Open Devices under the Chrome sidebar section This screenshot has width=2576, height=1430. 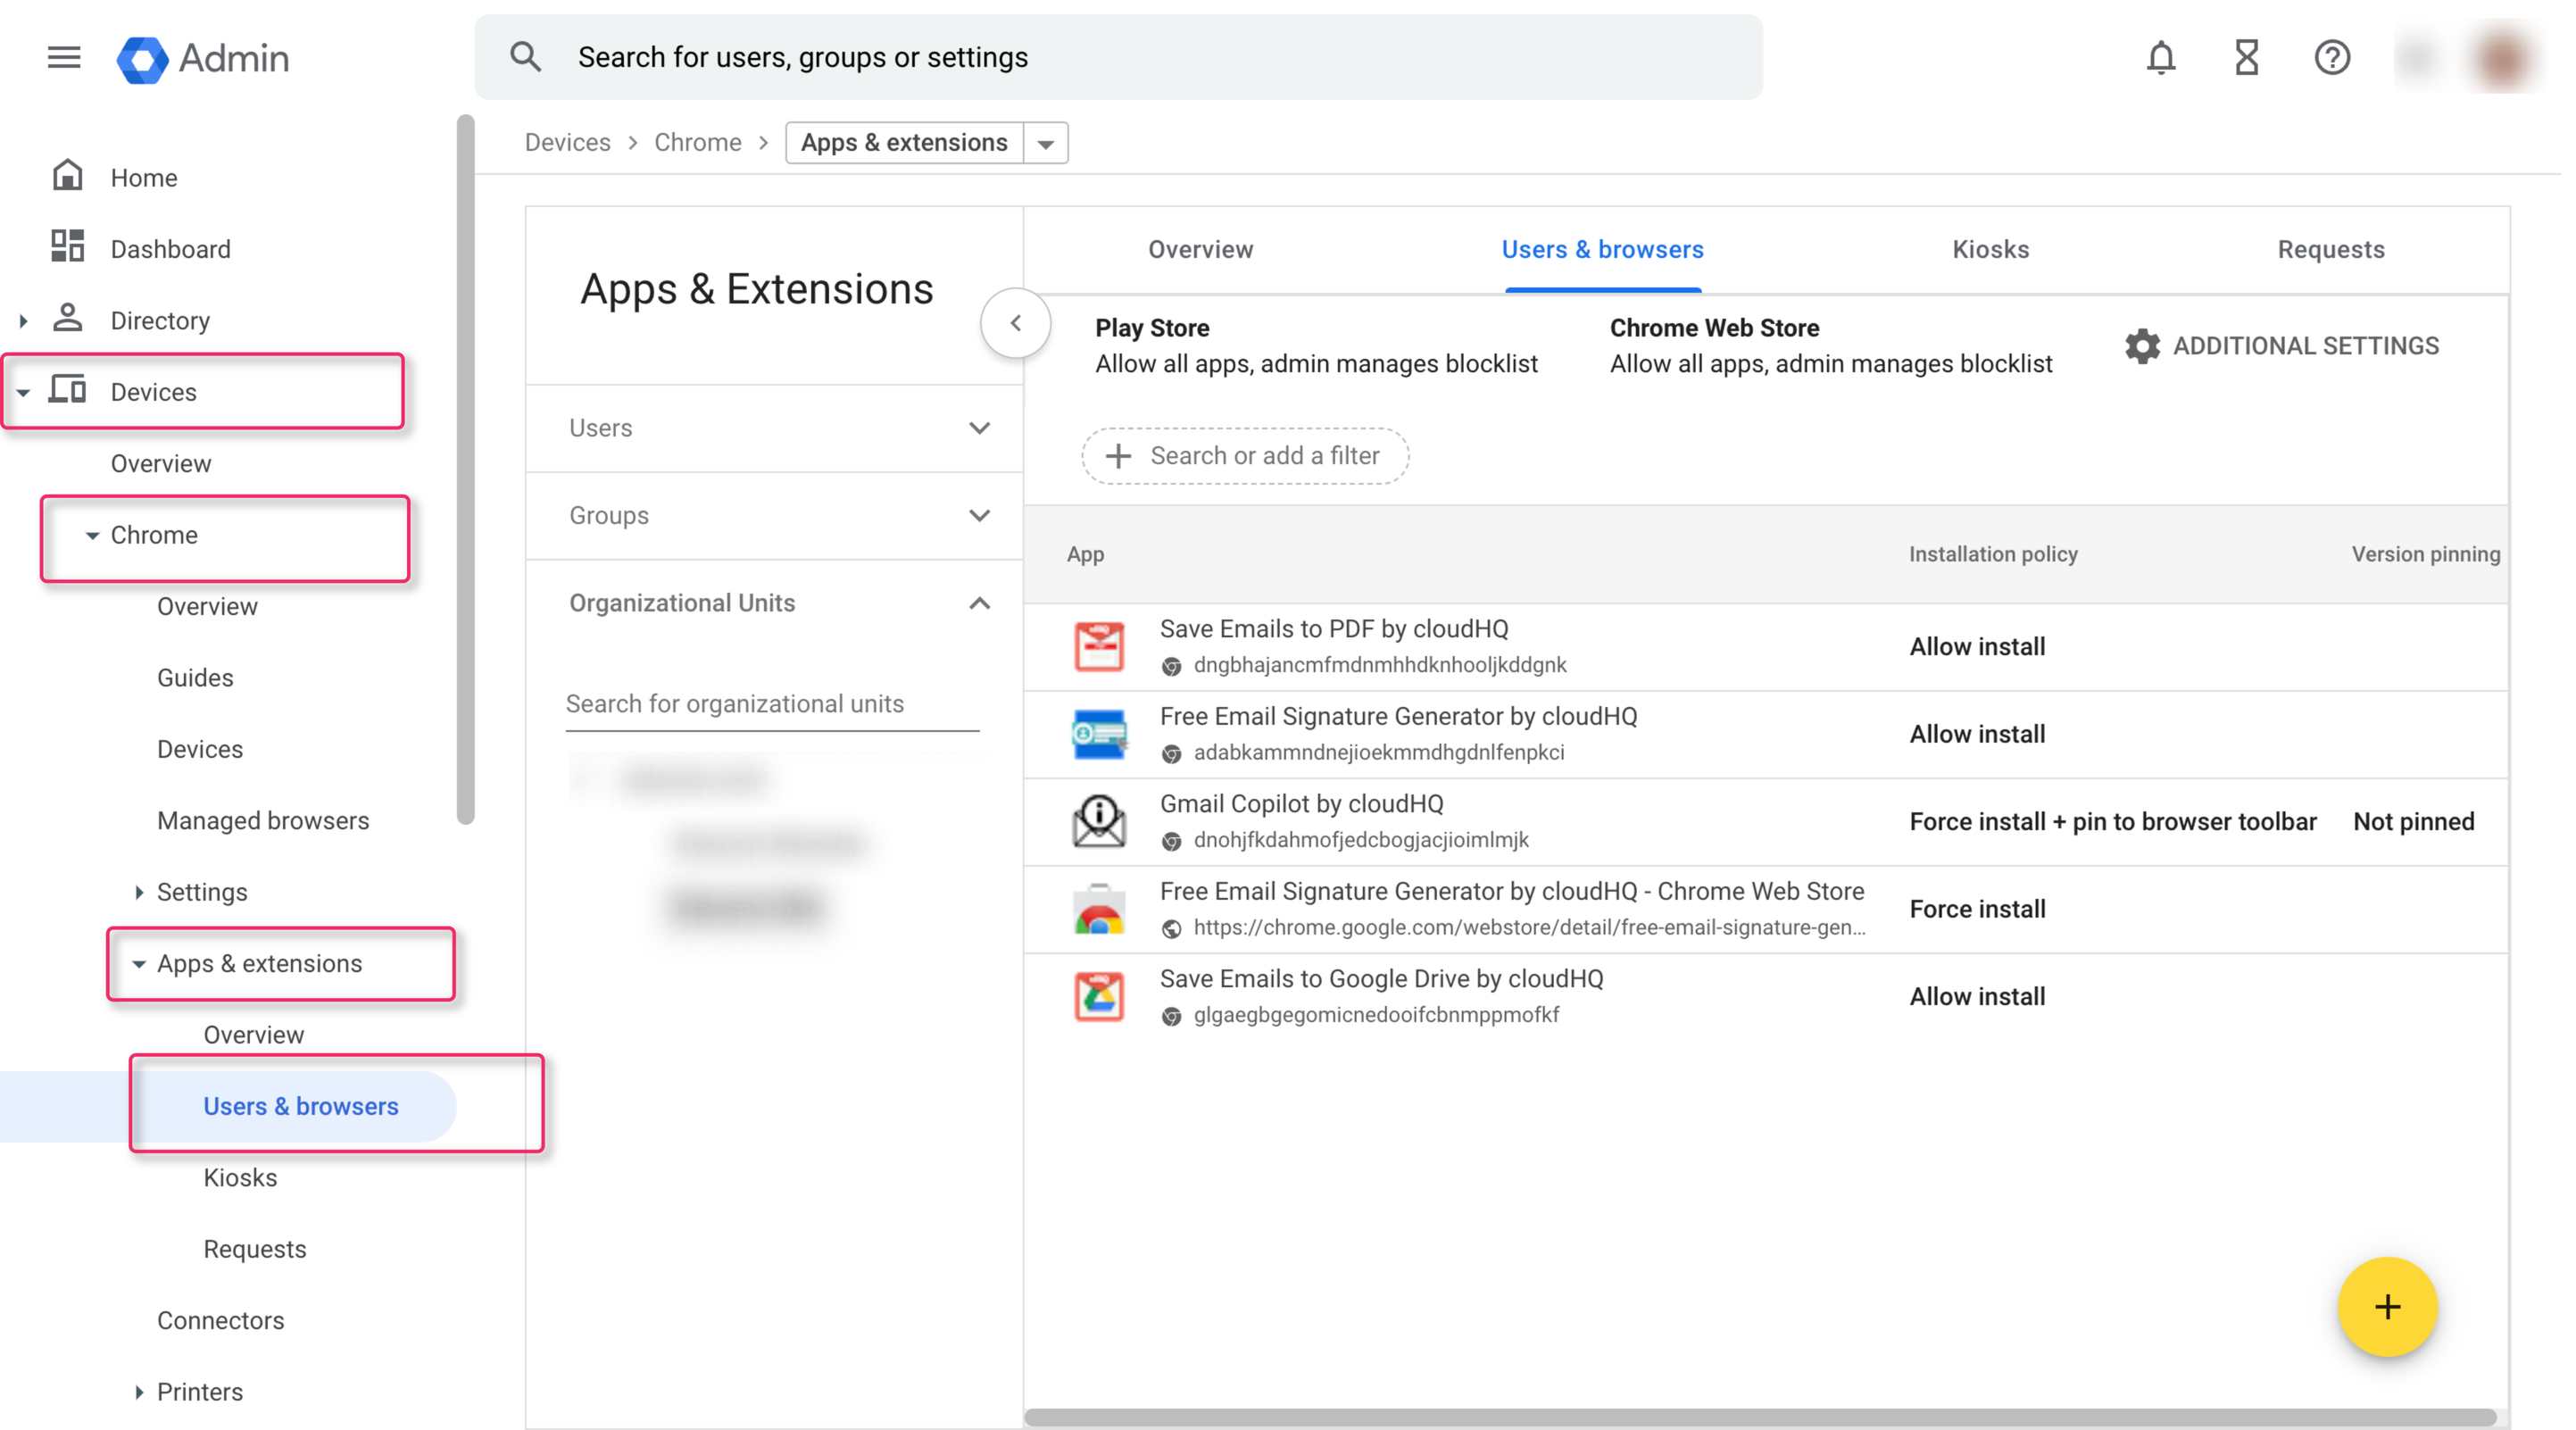pyautogui.click(x=200, y=749)
